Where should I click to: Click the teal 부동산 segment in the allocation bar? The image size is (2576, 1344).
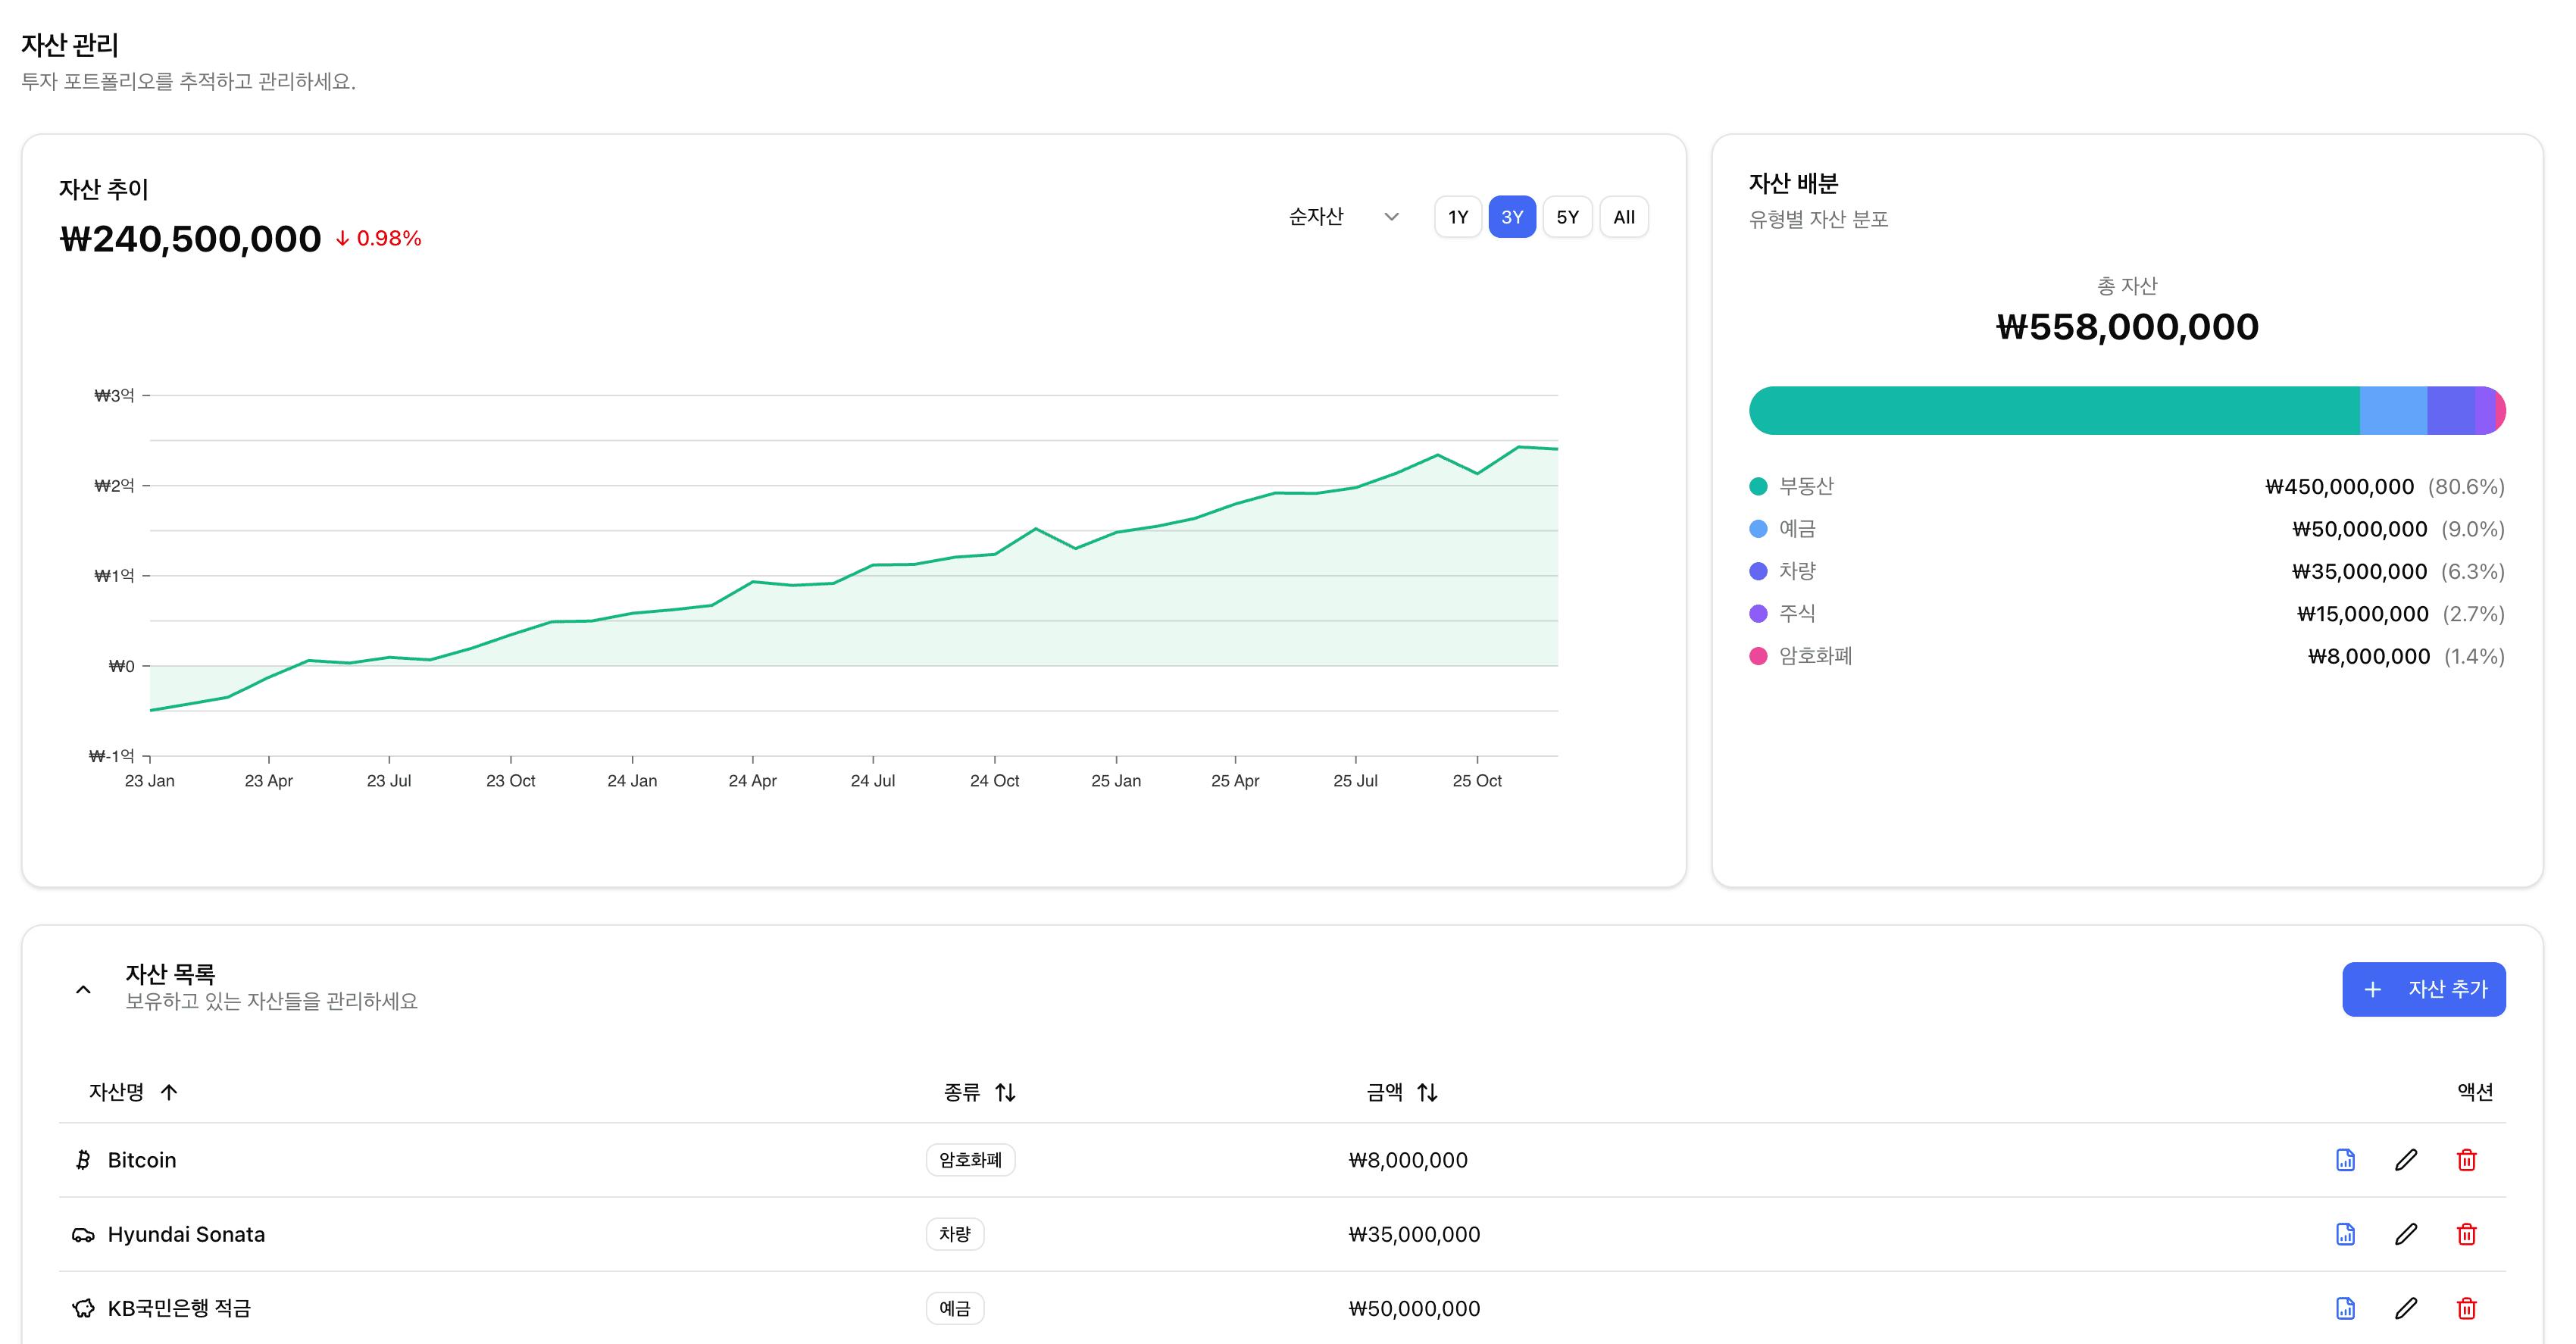(x=2053, y=411)
